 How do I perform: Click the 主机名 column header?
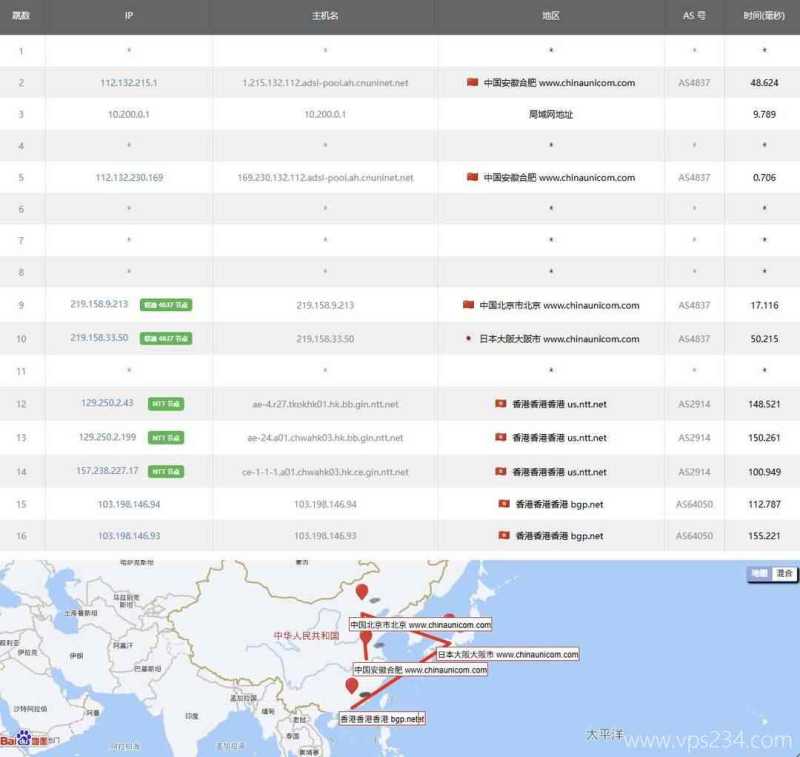pyautogui.click(x=324, y=16)
